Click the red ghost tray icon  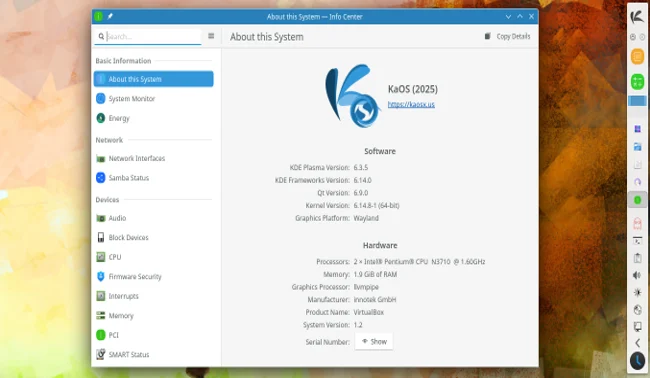click(638, 224)
